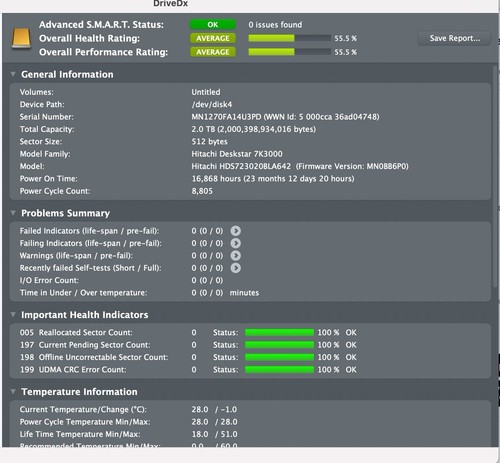Open Recently failed Self-tests arrow
The image size is (500, 463).
tap(236, 268)
